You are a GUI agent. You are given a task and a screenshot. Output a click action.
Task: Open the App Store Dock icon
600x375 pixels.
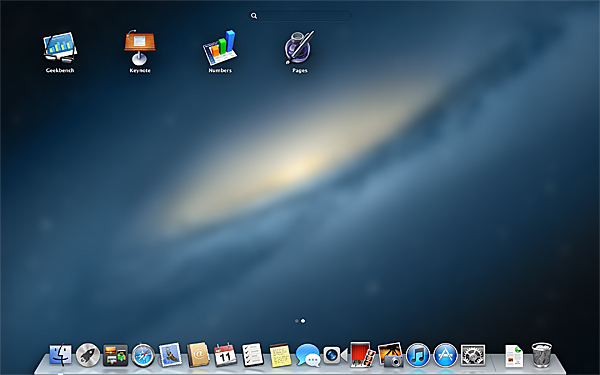(x=445, y=355)
